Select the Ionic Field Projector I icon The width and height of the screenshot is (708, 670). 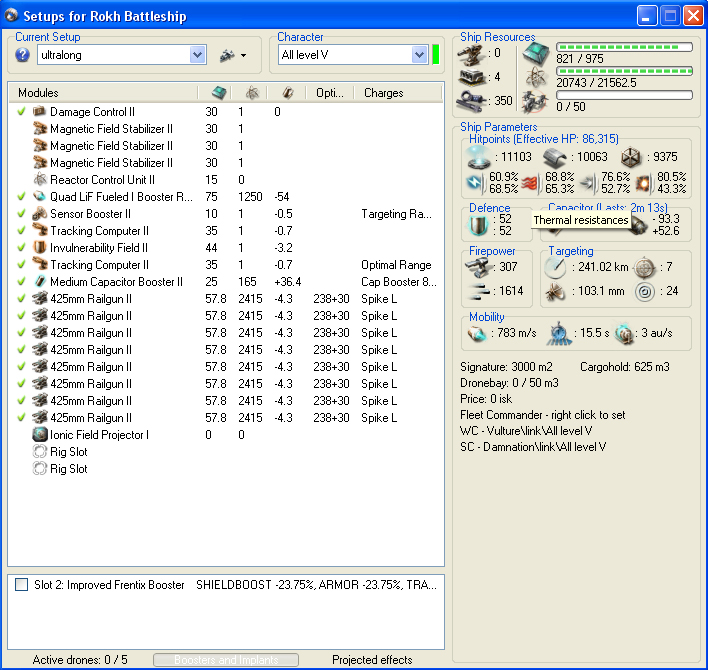point(40,434)
